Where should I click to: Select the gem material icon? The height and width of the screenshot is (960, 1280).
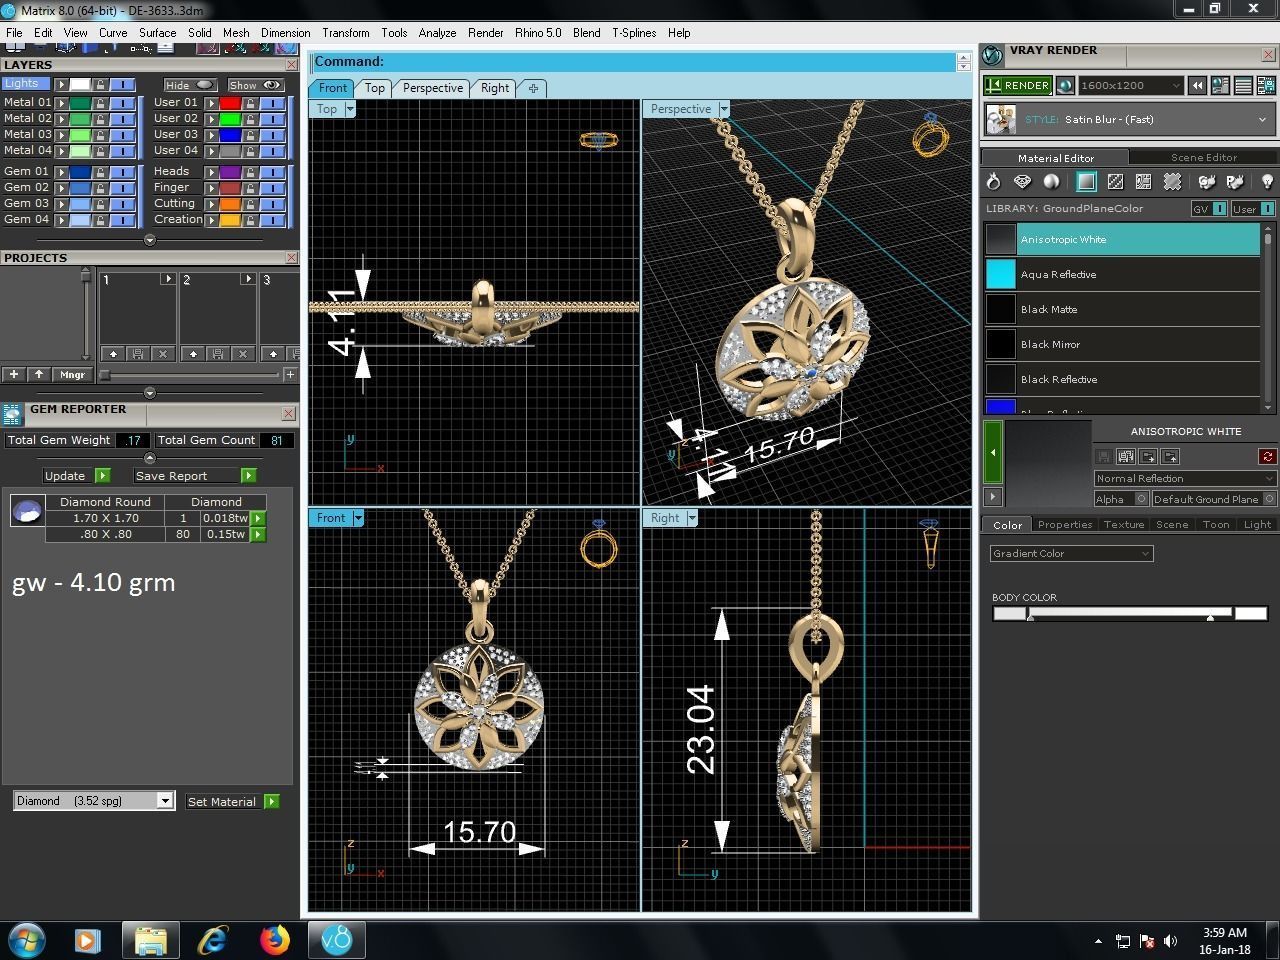click(x=1022, y=182)
